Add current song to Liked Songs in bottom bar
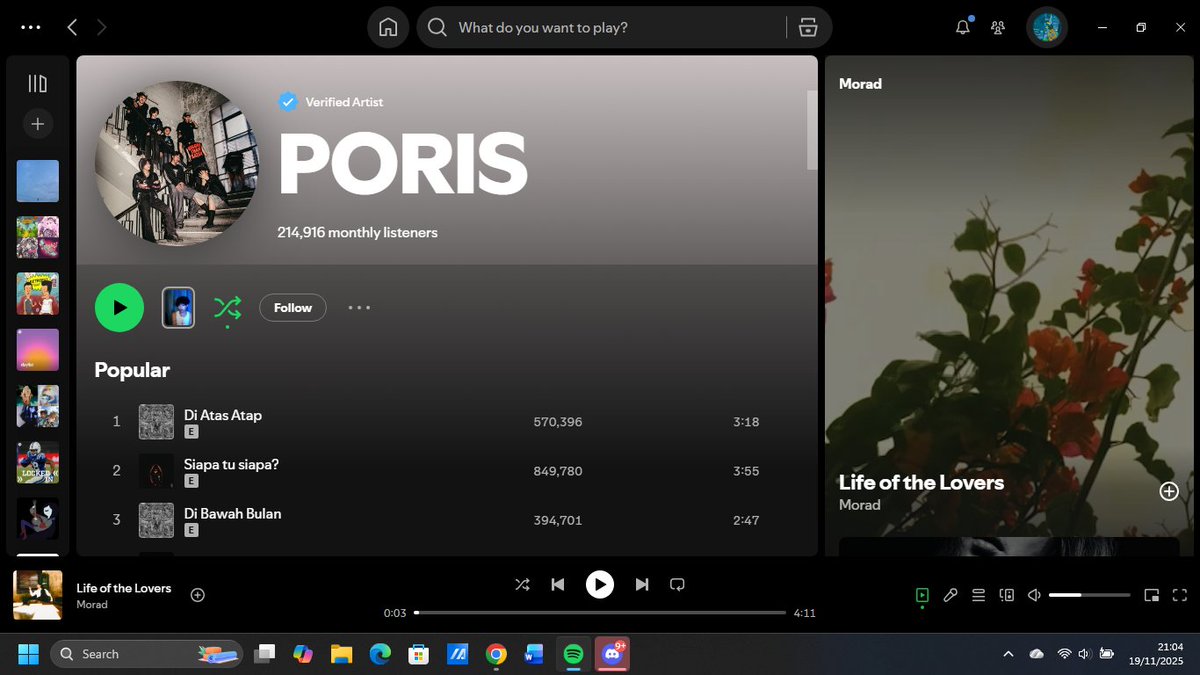The height and width of the screenshot is (675, 1200). pyautogui.click(x=198, y=595)
